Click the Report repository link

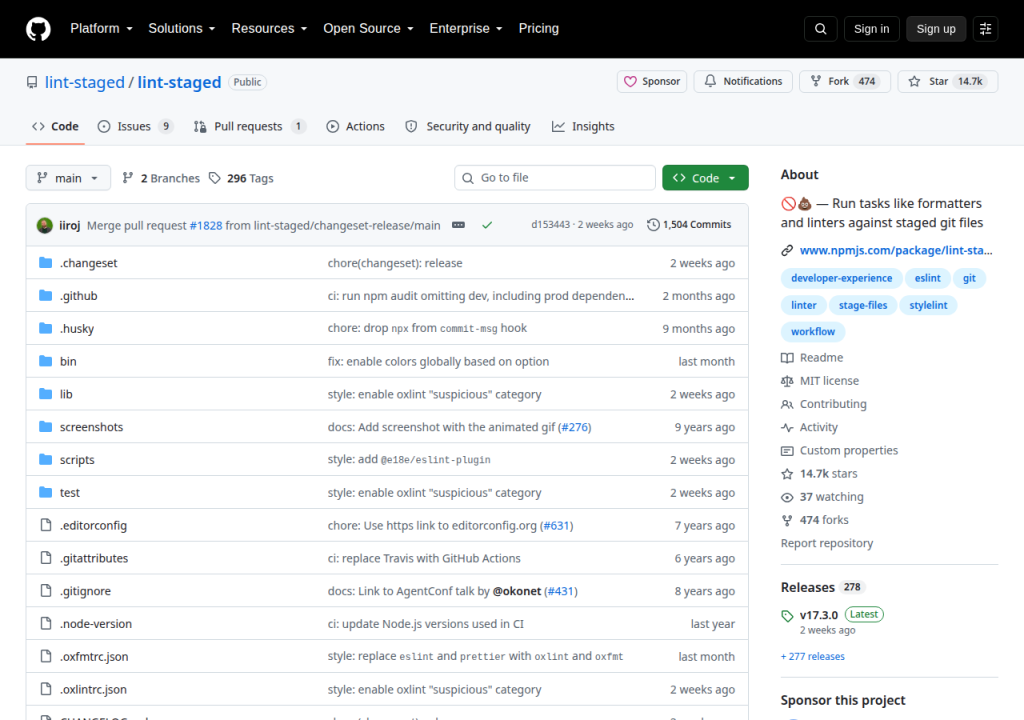pyautogui.click(x=827, y=544)
